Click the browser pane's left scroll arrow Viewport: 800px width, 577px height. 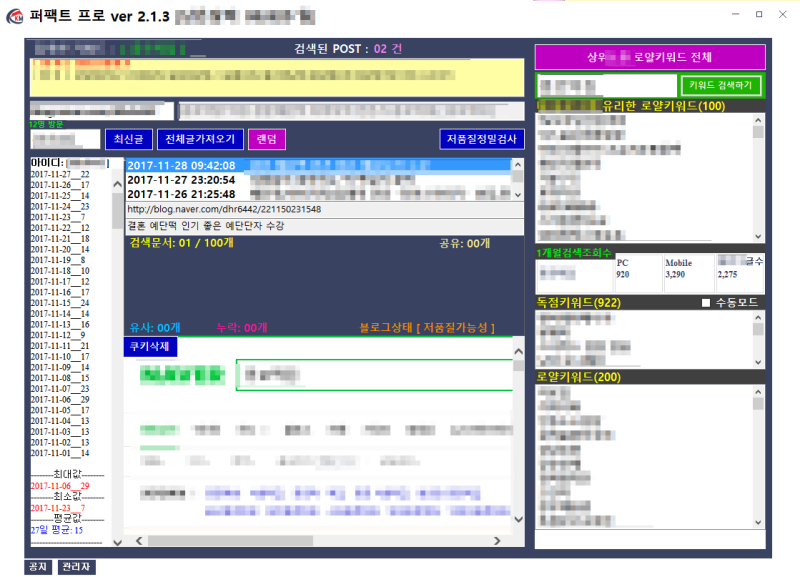click(x=139, y=541)
